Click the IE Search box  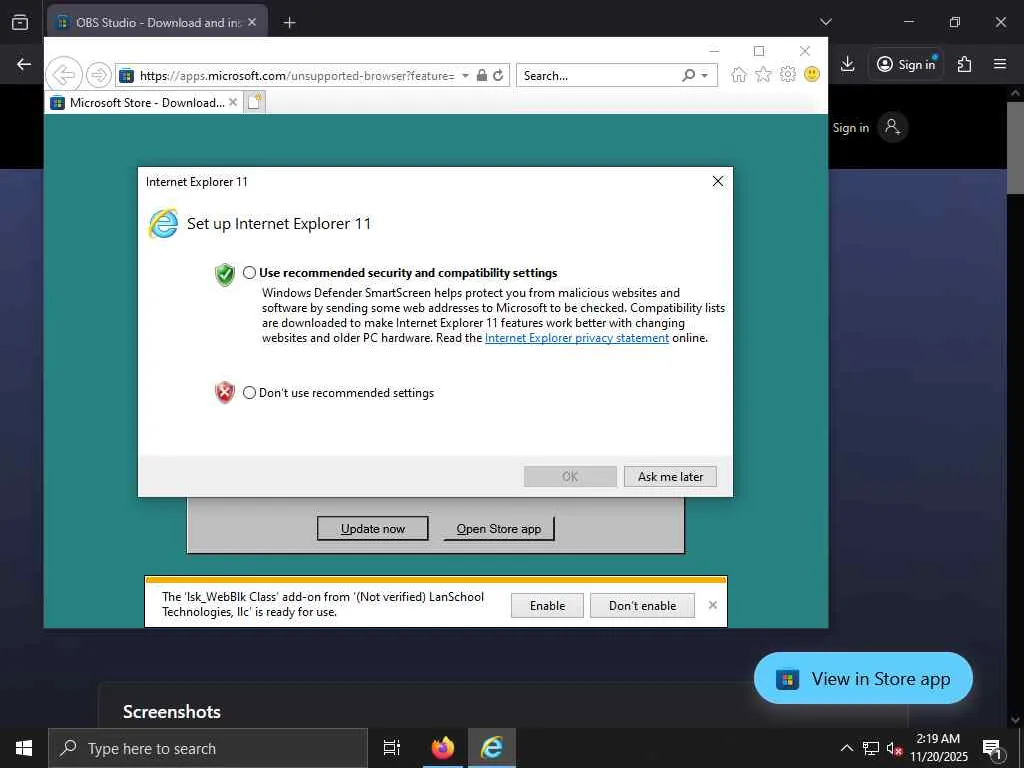pyautogui.click(x=598, y=76)
